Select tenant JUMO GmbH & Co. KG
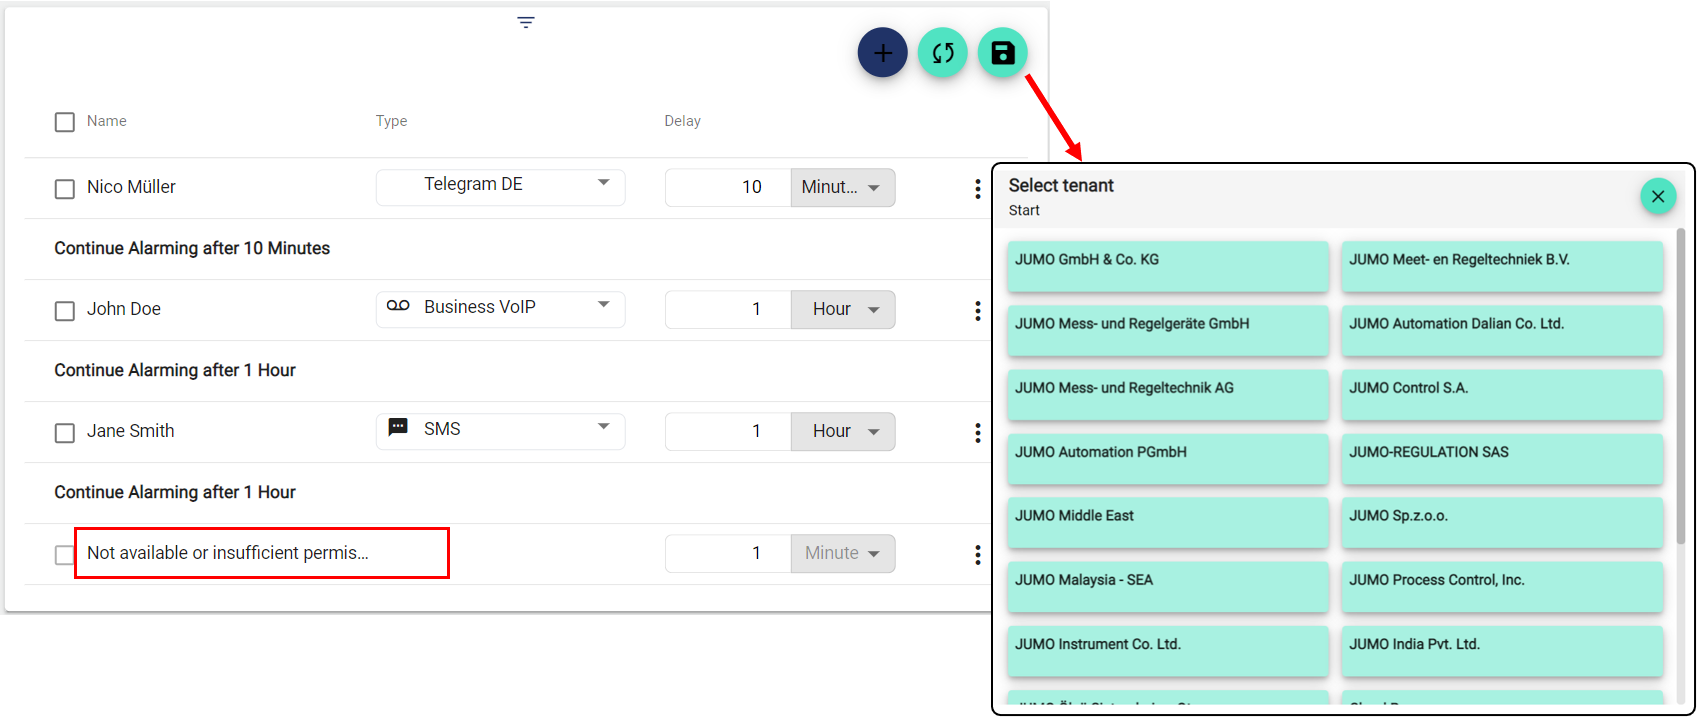The width and height of the screenshot is (1698, 719). 1167,265
